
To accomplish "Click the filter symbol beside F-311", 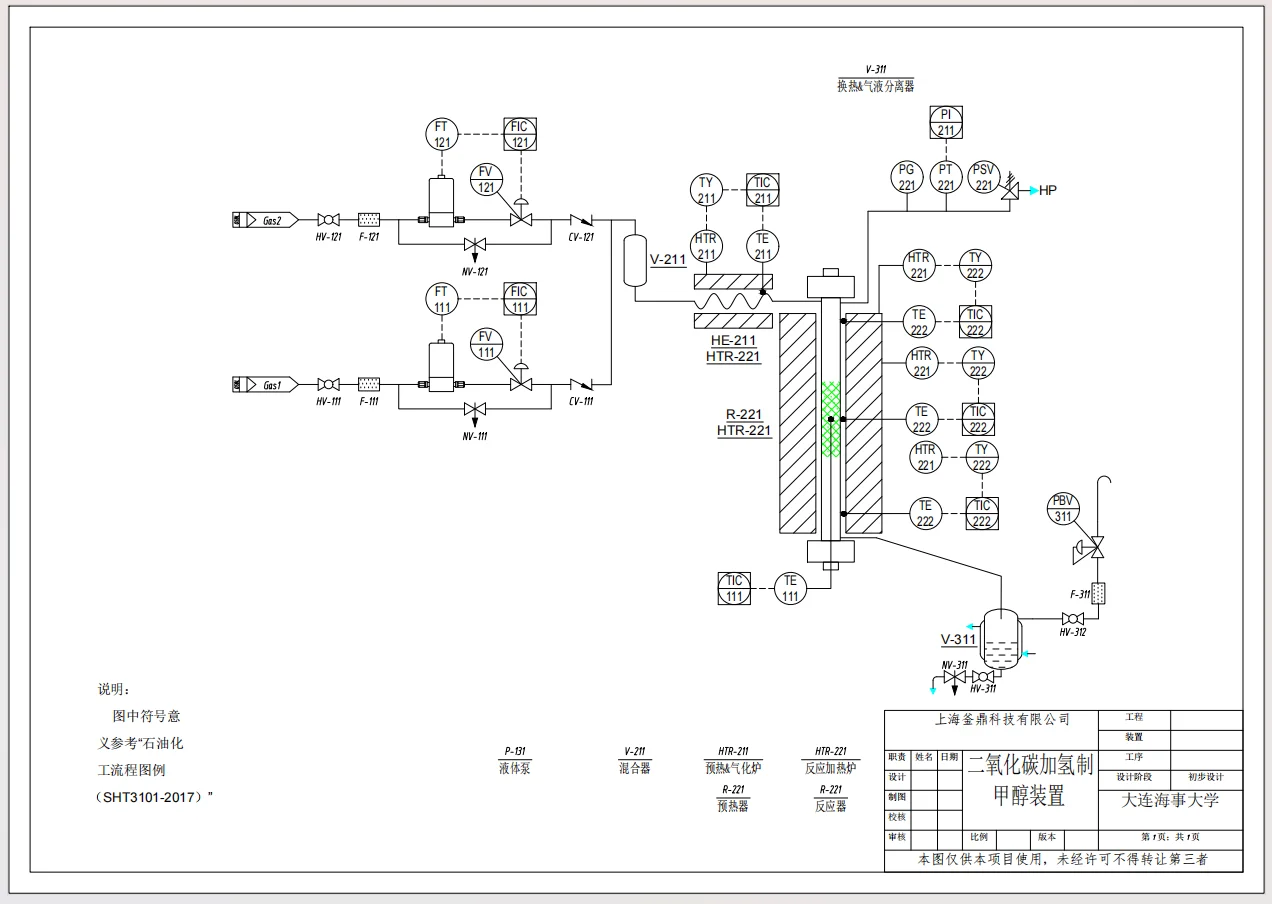I will point(1099,593).
